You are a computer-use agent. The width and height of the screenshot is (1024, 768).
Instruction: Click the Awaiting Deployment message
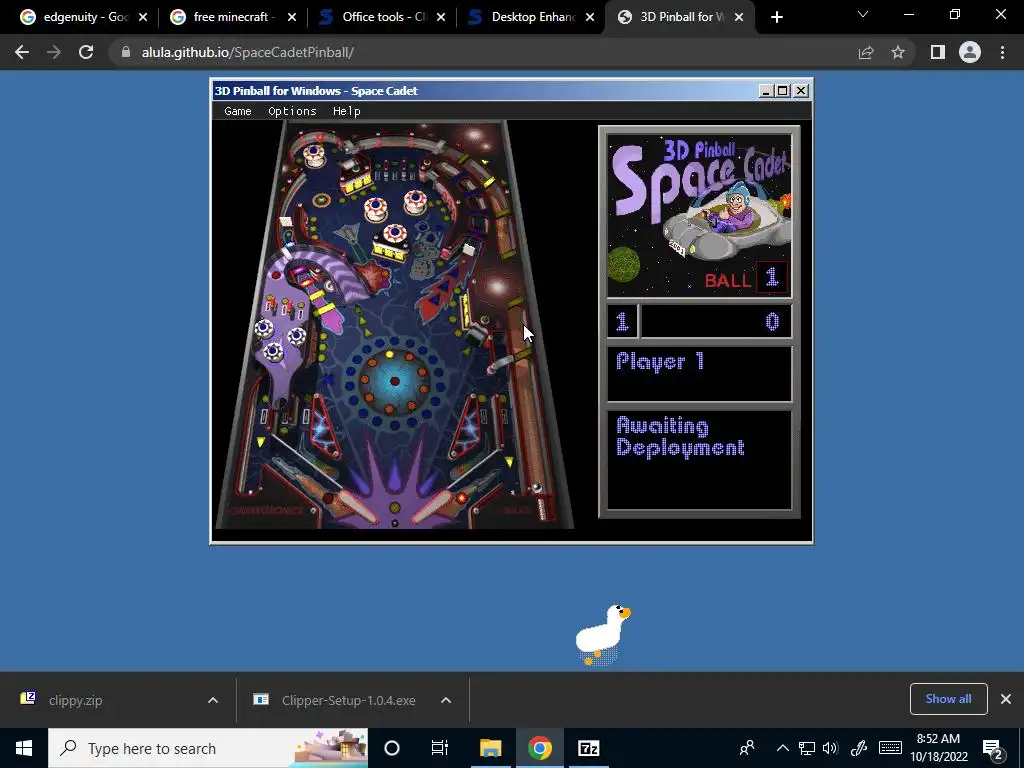[x=680, y=437]
